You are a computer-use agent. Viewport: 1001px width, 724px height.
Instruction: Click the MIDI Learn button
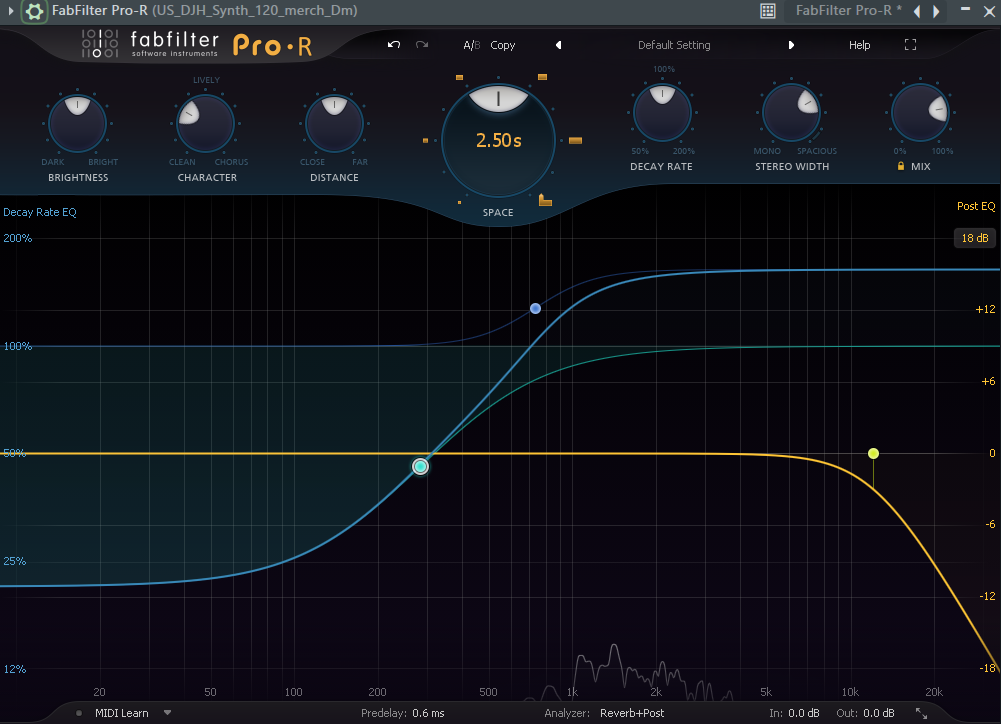point(121,713)
